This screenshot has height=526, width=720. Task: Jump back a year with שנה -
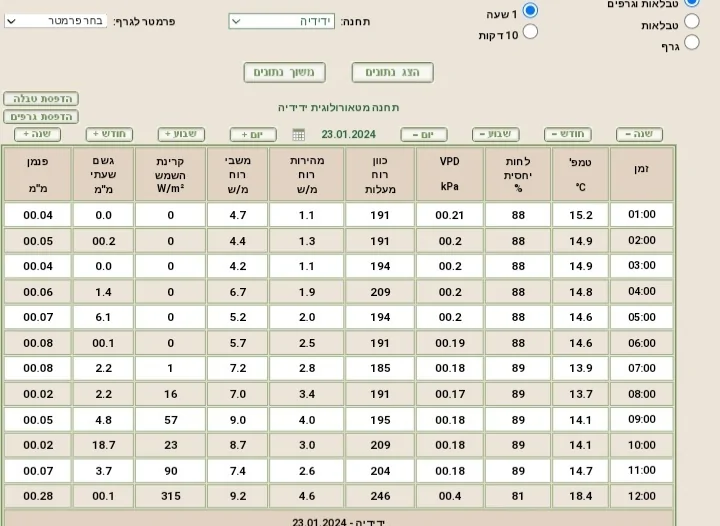[x=639, y=135]
